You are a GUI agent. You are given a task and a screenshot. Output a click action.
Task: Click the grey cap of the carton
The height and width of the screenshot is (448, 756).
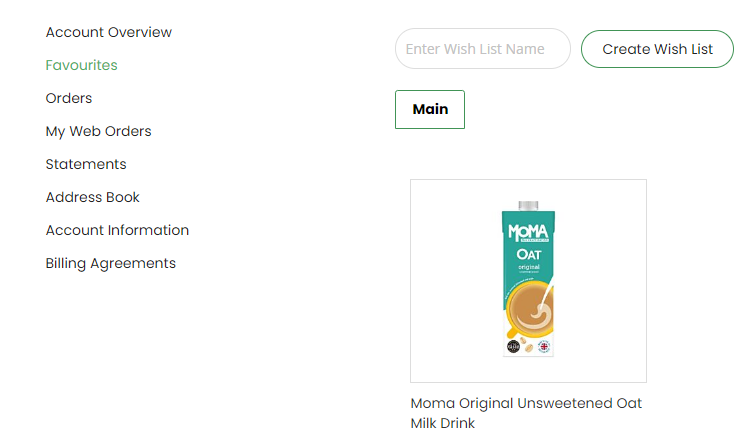tap(528, 204)
